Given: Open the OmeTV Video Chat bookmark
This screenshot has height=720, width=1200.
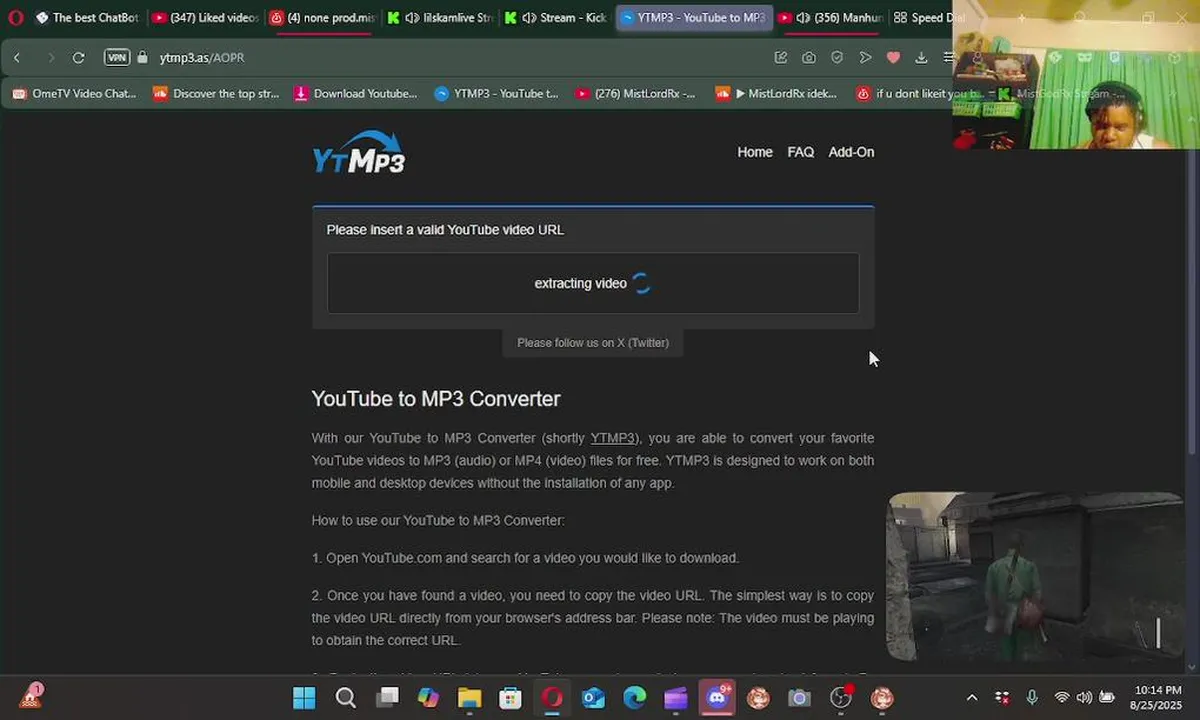Looking at the screenshot, I should pos(74,93).
